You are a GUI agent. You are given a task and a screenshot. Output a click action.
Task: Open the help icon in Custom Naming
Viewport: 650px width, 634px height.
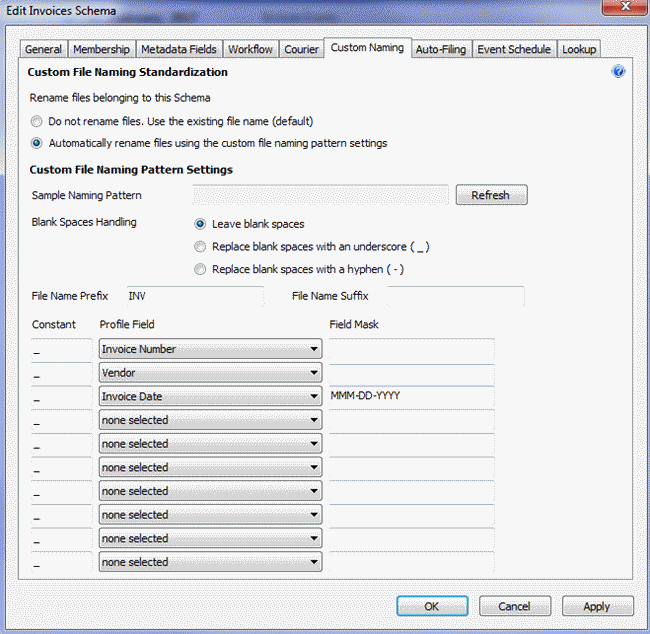pos(618,71)
